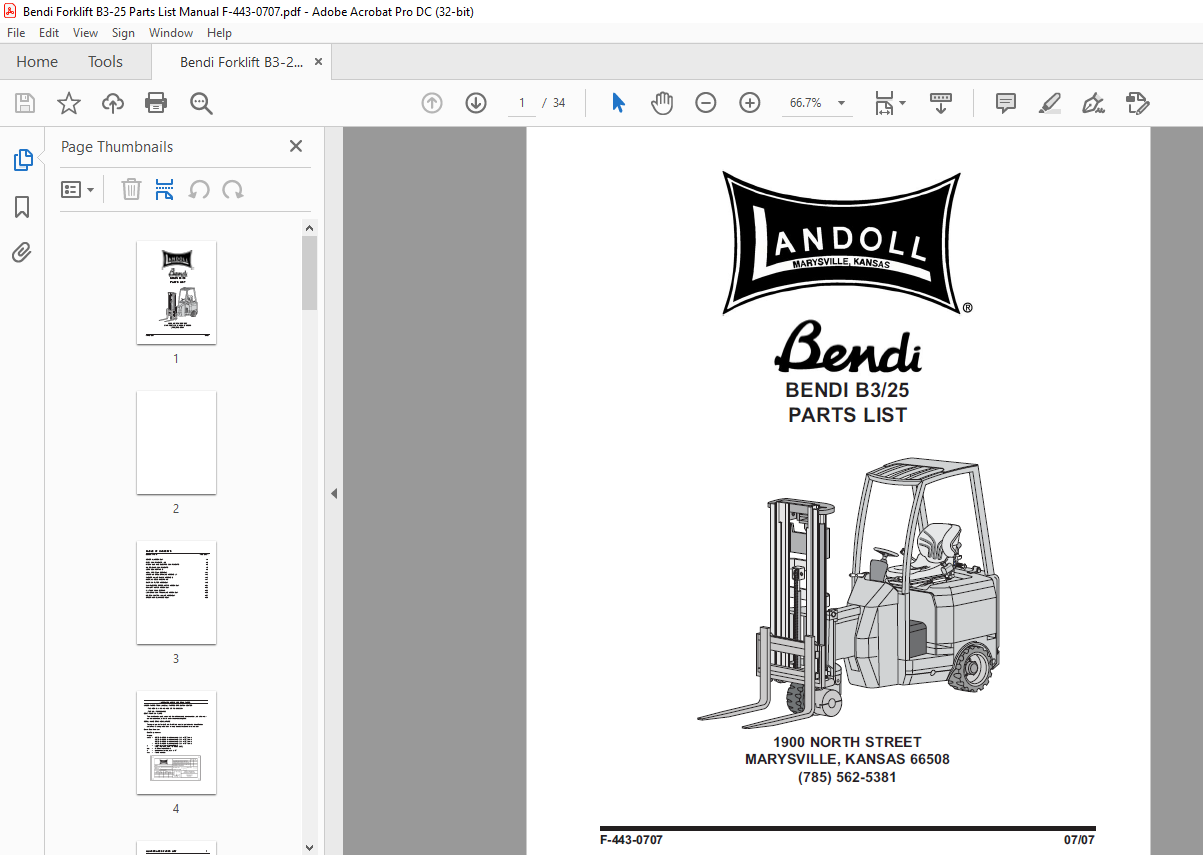Screen dimensions: 1203x855
Task: Select page 1 thumbnail
Action: pos(176,292)
